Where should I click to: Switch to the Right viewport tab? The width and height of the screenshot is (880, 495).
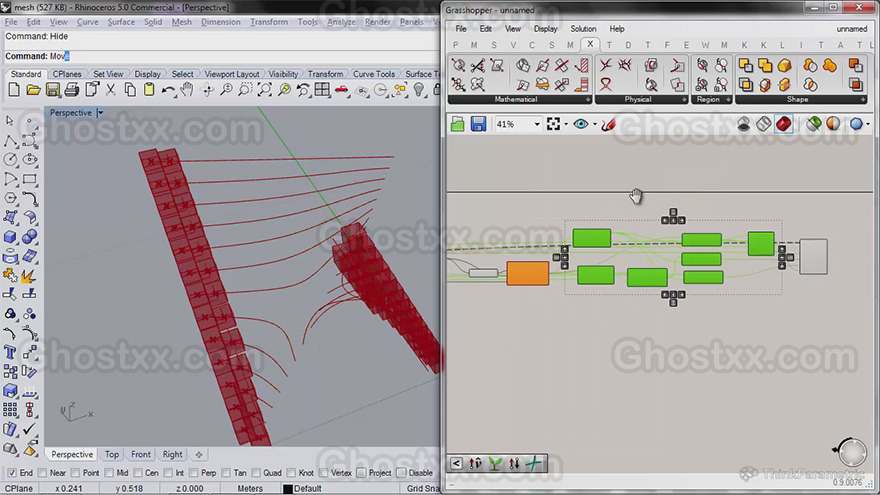pos(172,455)
